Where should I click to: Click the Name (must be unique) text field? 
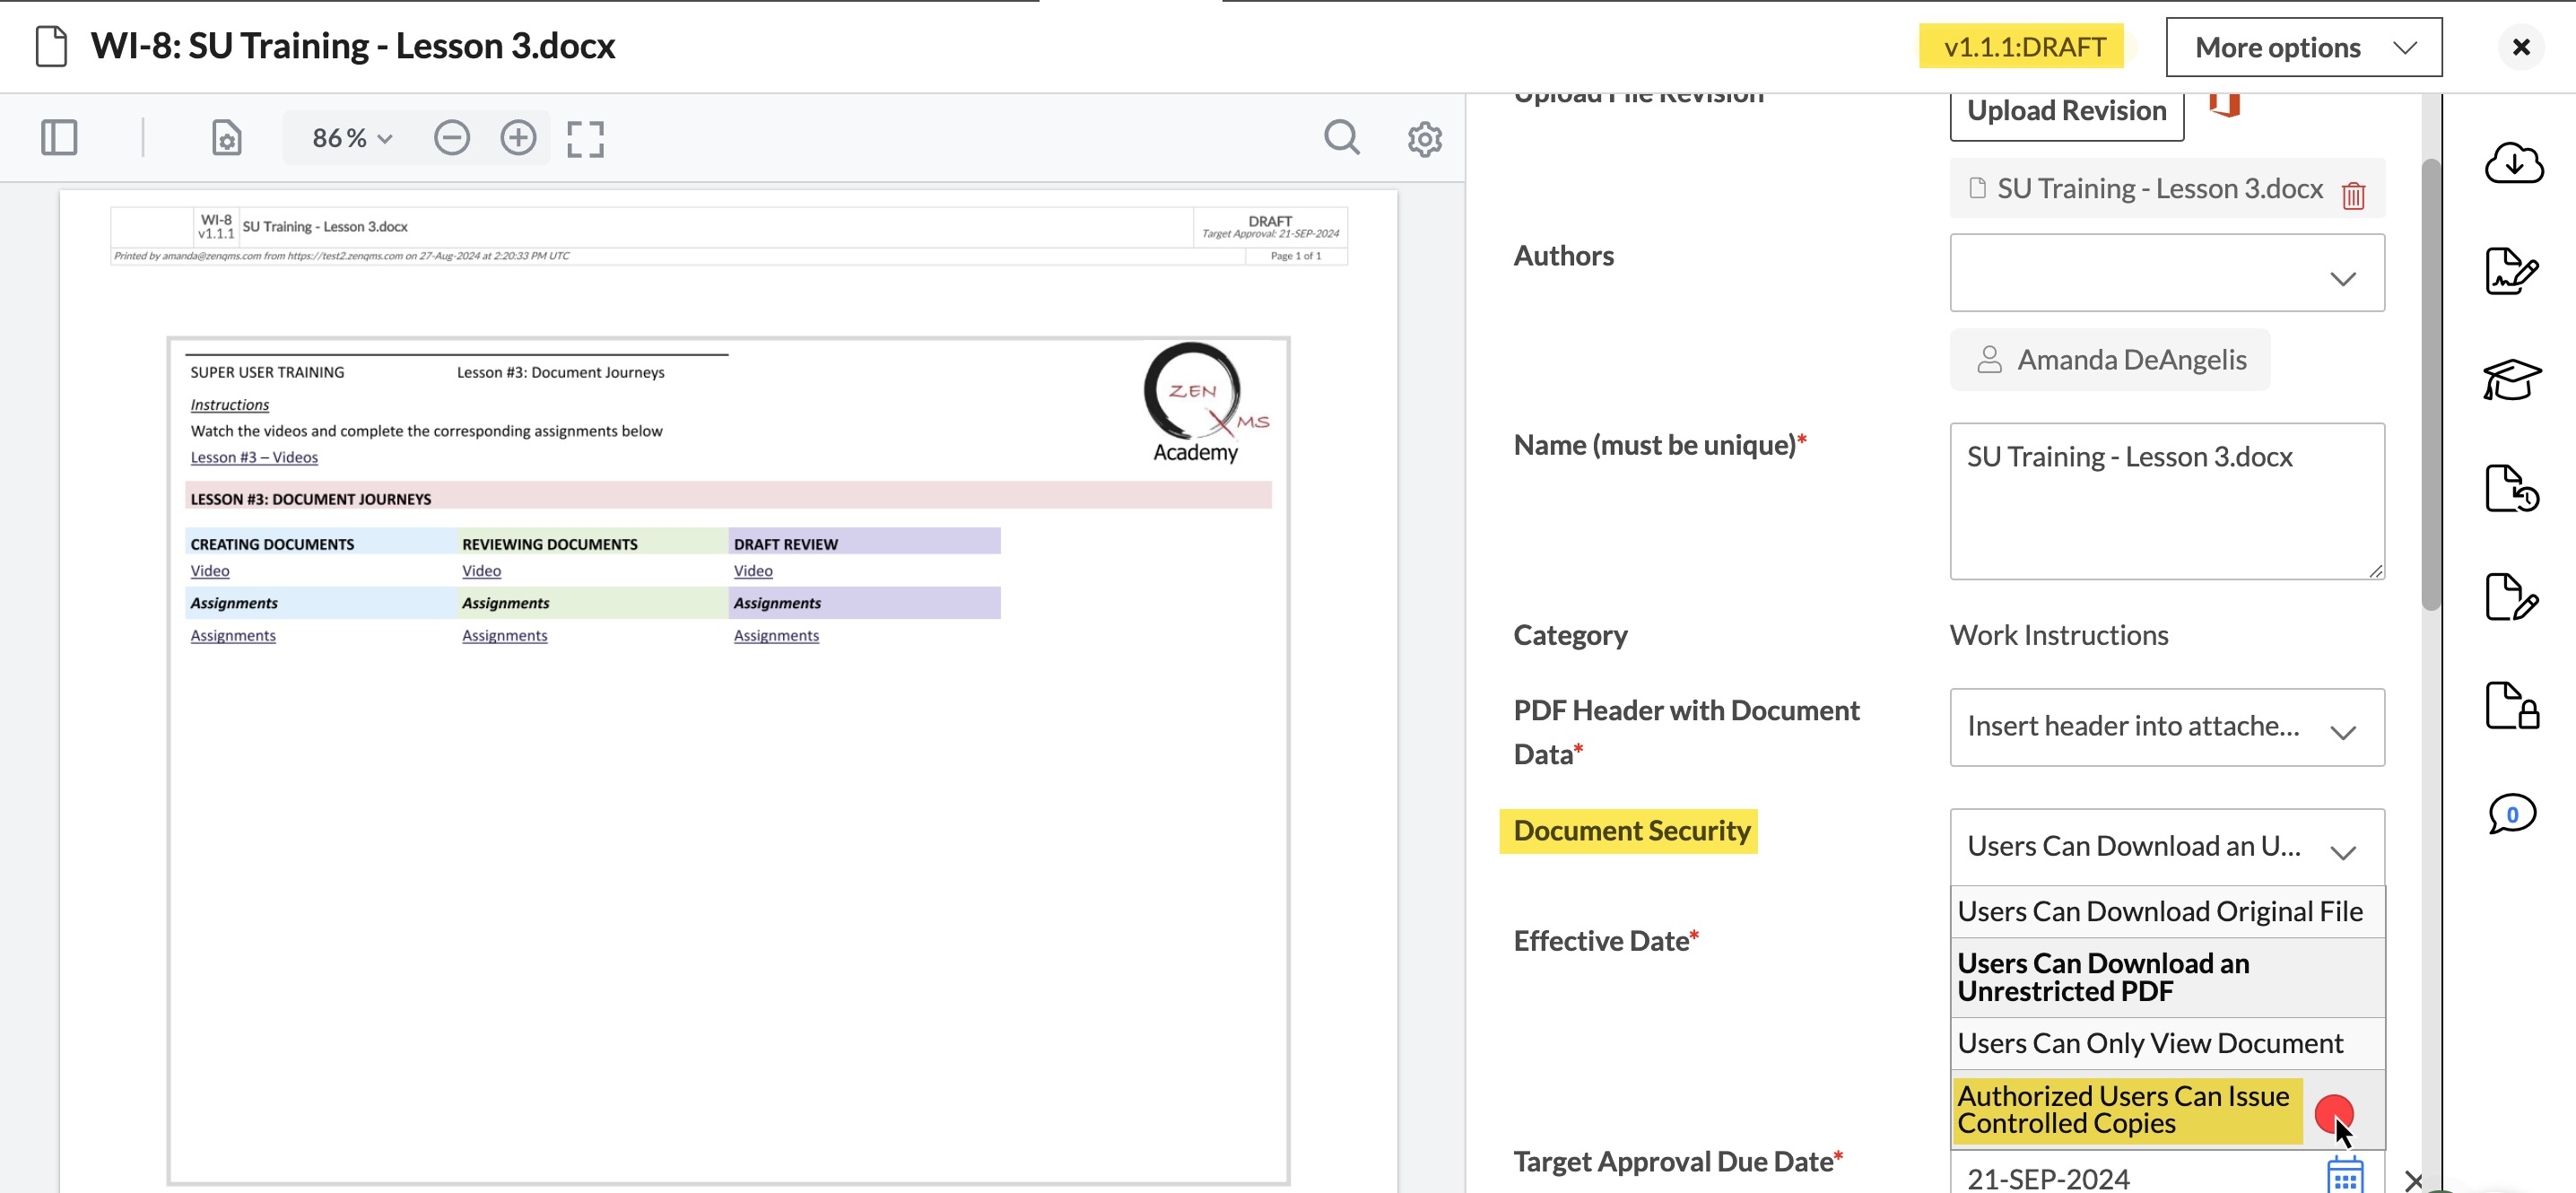click(2167, 501)
